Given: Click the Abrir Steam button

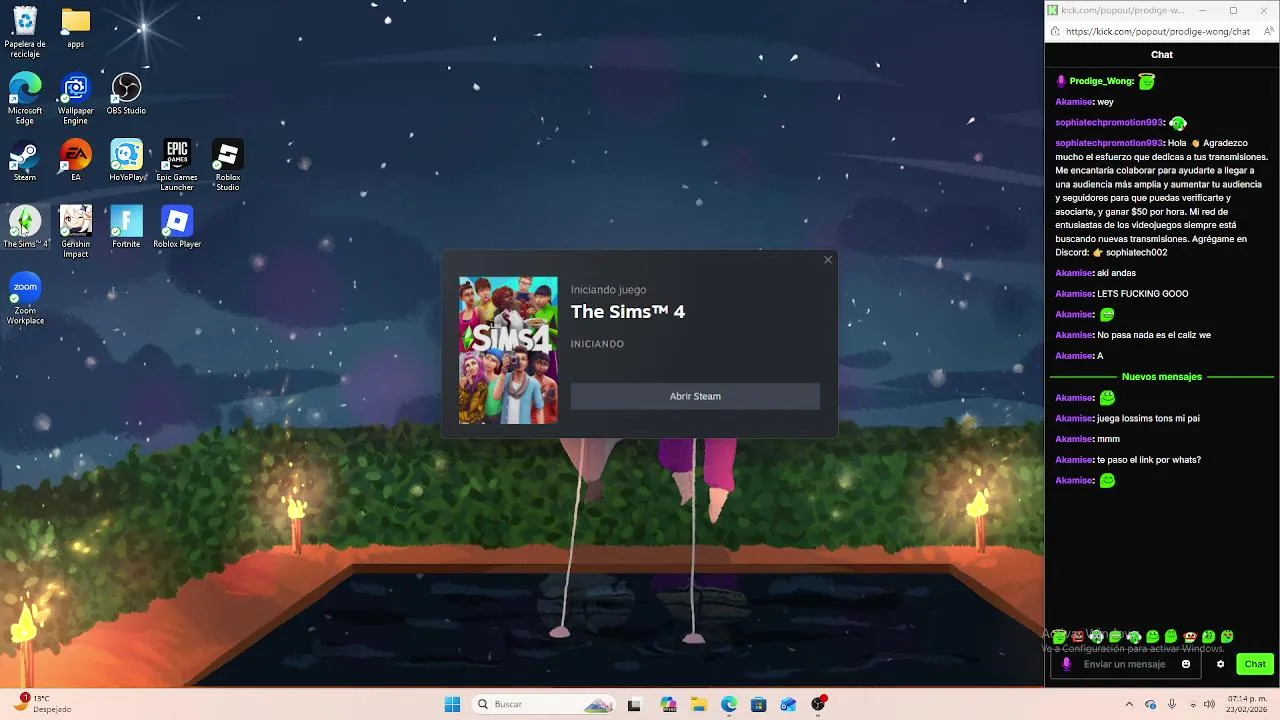Looking at the screenshot, I should pos(695,396).
